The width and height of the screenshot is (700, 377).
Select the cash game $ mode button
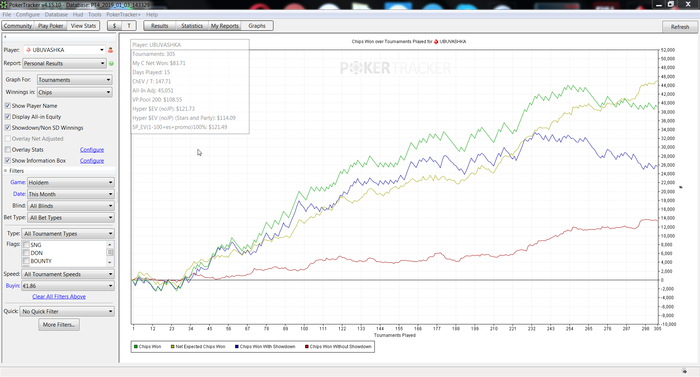[x=114, y=26]
